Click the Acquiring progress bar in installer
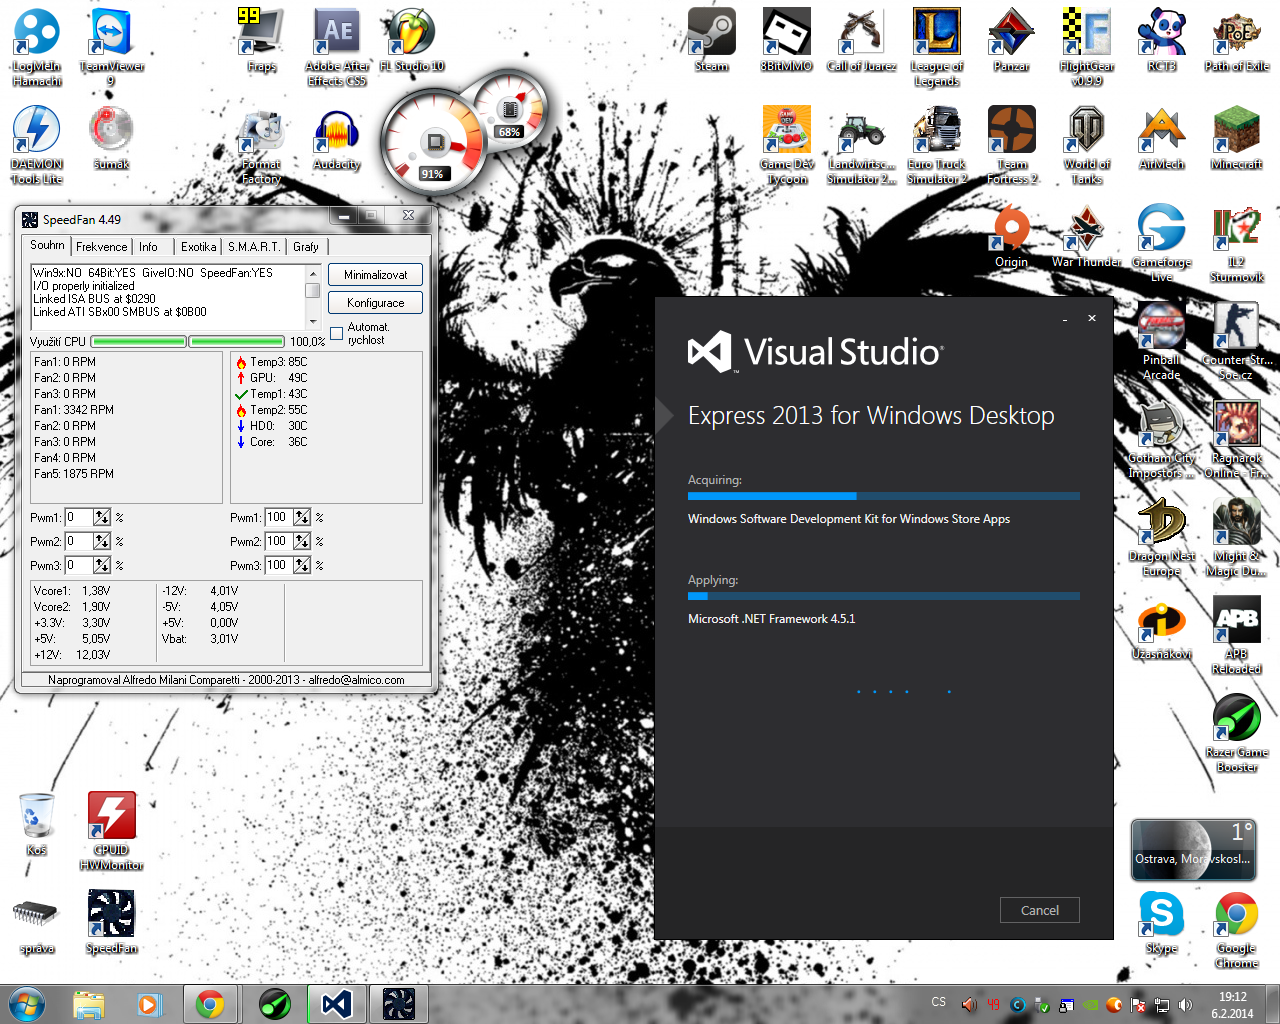This screenshot has height=1024, width=1280. (884, 496)
